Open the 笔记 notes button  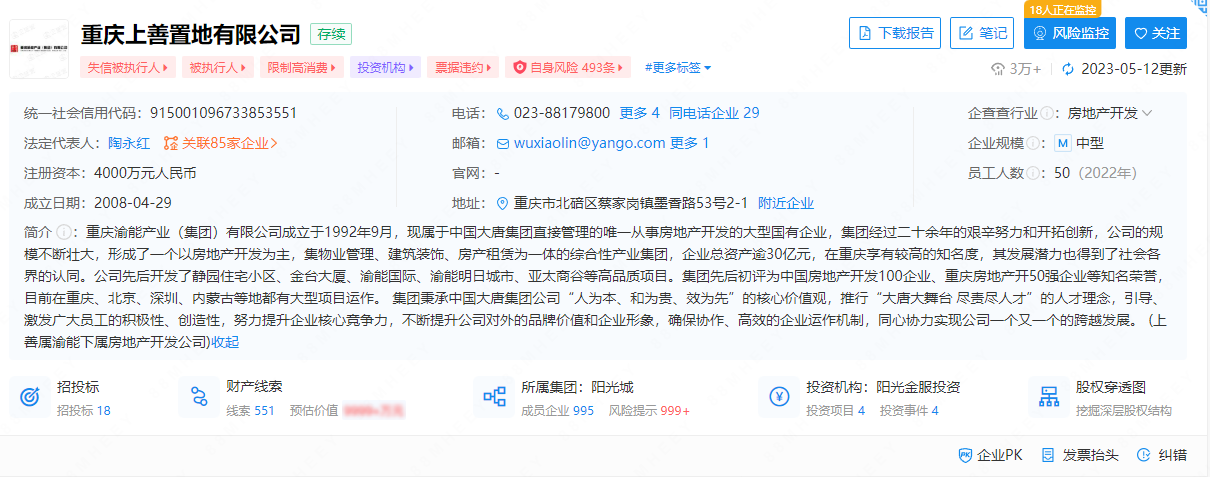pos(982,33)
